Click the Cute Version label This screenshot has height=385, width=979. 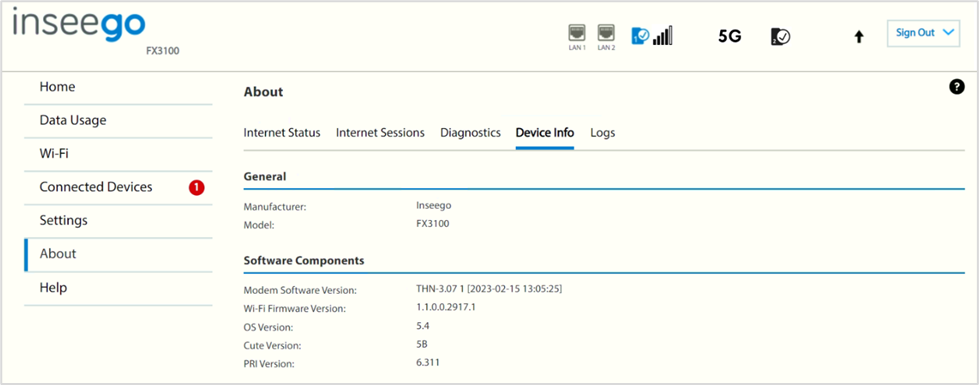(271, 345)
